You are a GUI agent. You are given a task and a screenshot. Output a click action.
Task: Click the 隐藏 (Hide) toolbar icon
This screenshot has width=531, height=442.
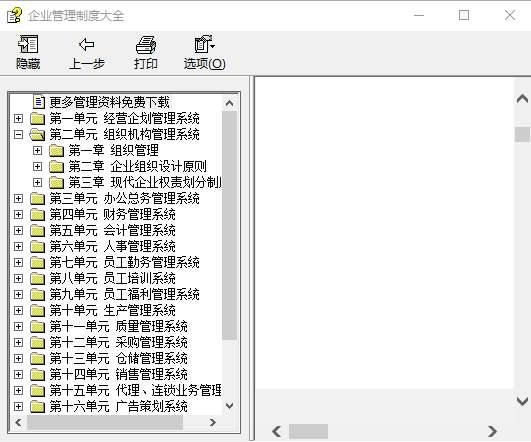[x=28, y=44]
